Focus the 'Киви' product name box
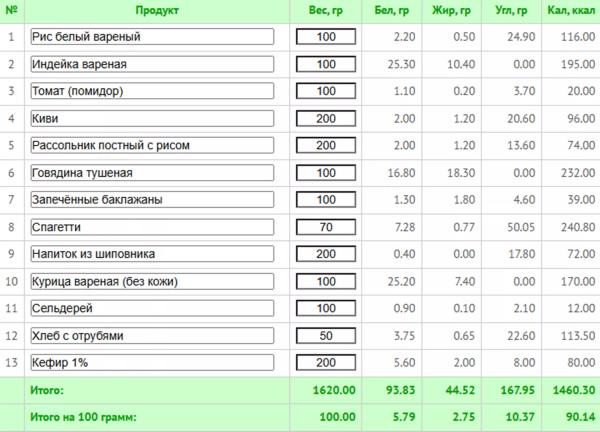Screen dimensions: 600x432 pyautogui.click(x=152, y=118)
